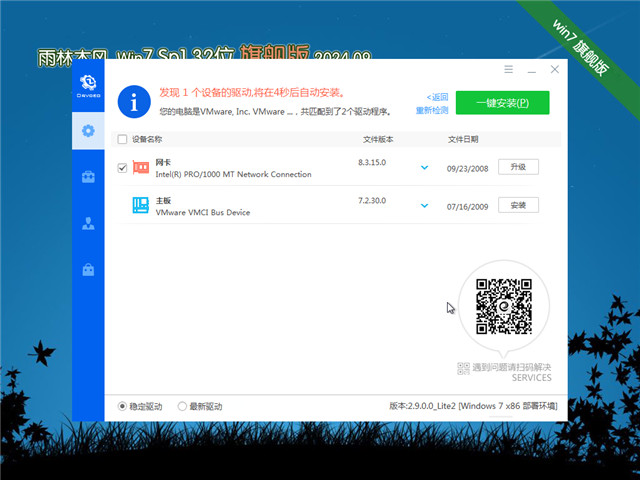Click the network card device icon

click(140, 167)
